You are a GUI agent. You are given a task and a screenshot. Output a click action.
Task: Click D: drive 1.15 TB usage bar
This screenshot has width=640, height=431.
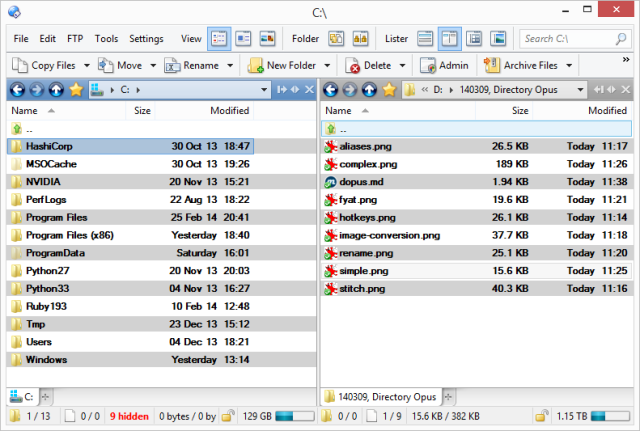tap(610, 416)
